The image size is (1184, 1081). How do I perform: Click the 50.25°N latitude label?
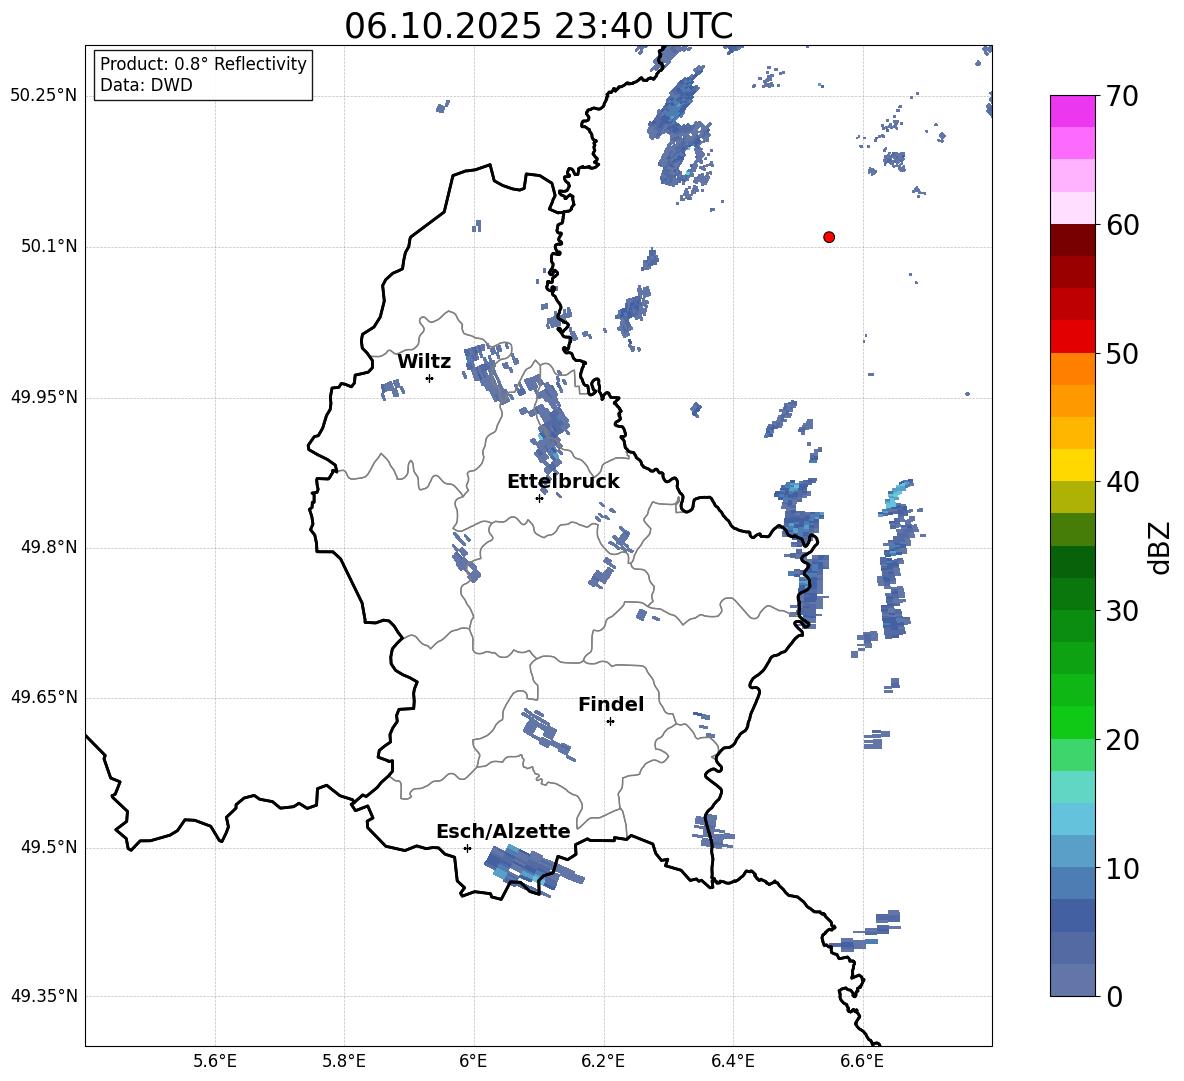tap(44, 96)
